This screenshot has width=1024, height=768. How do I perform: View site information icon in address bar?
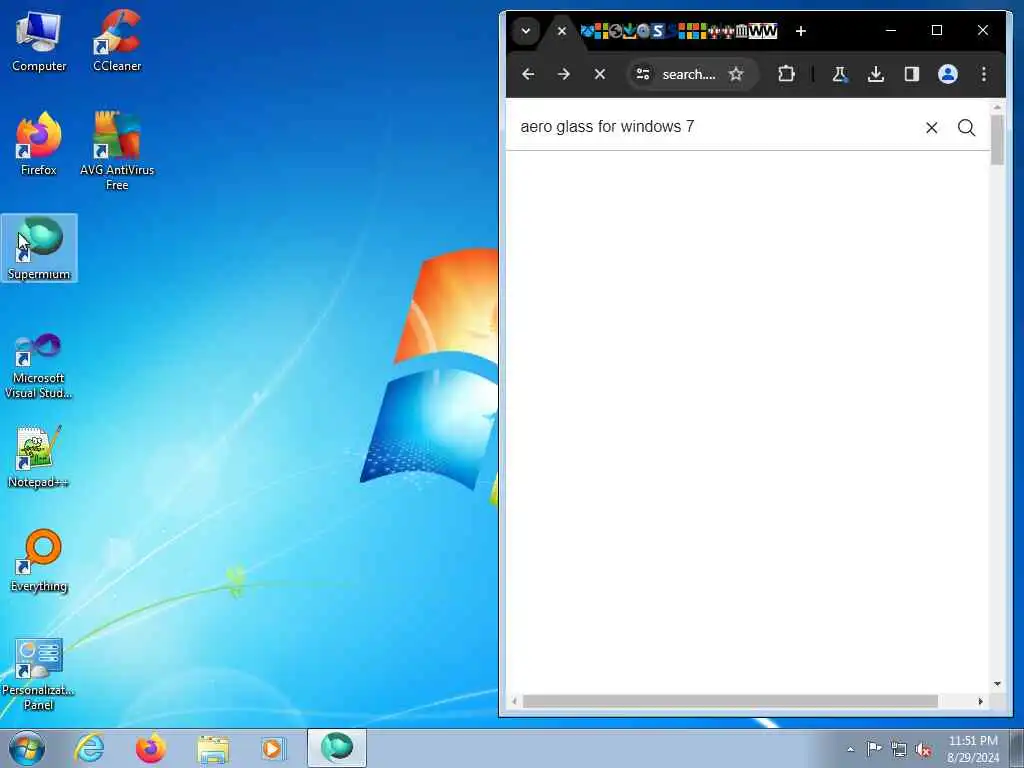point(643,74)
